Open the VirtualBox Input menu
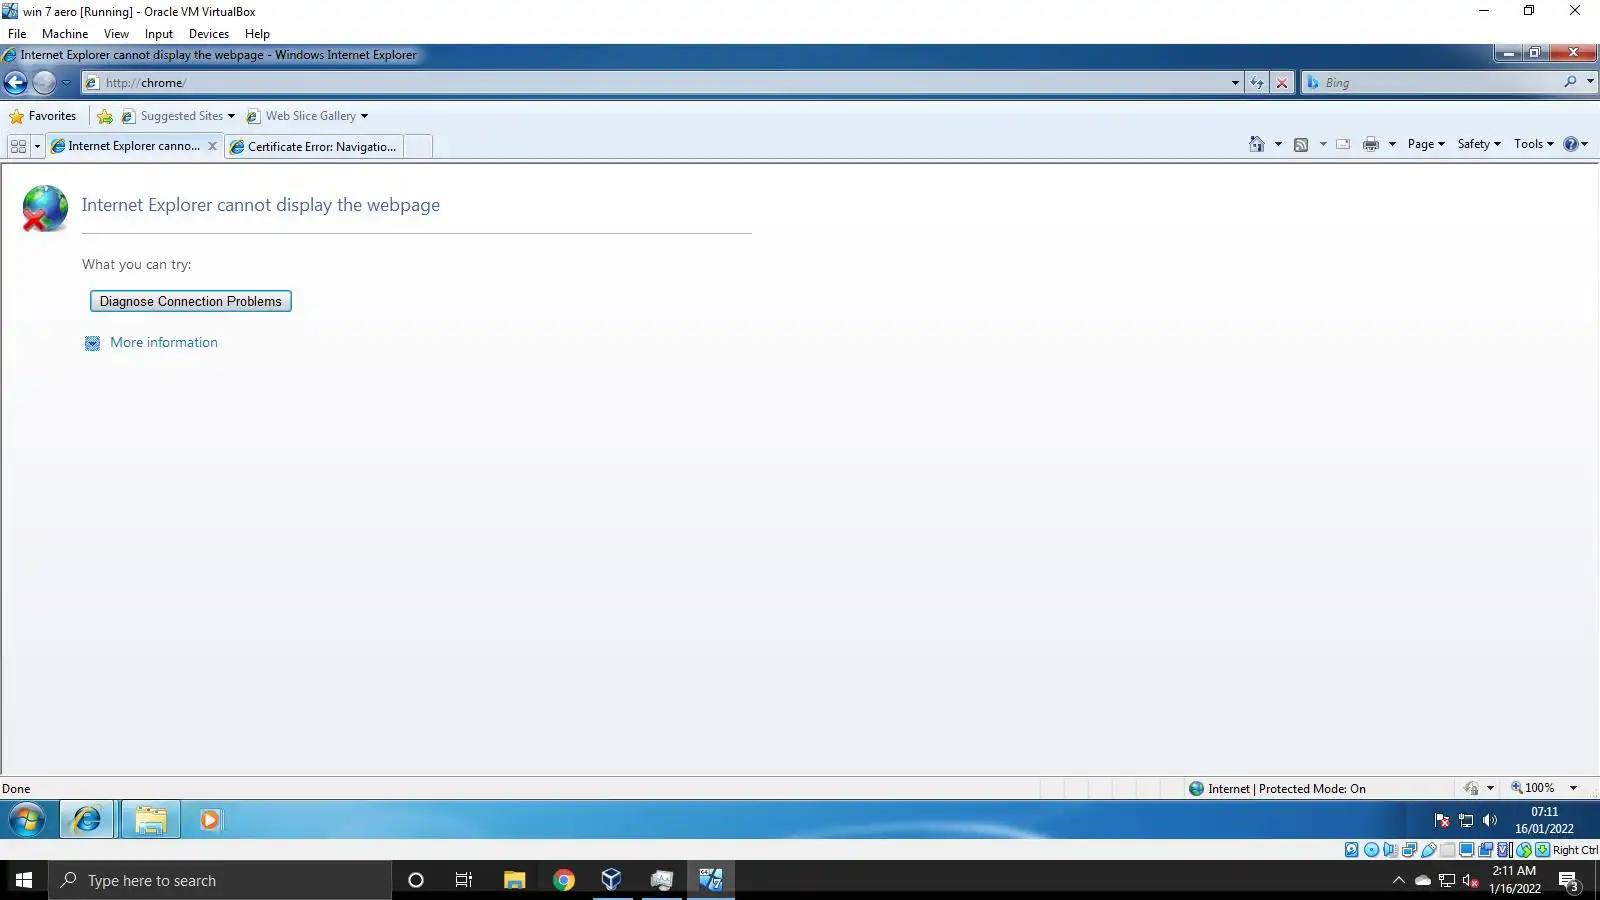1600x900 pixels. (159, 34)
